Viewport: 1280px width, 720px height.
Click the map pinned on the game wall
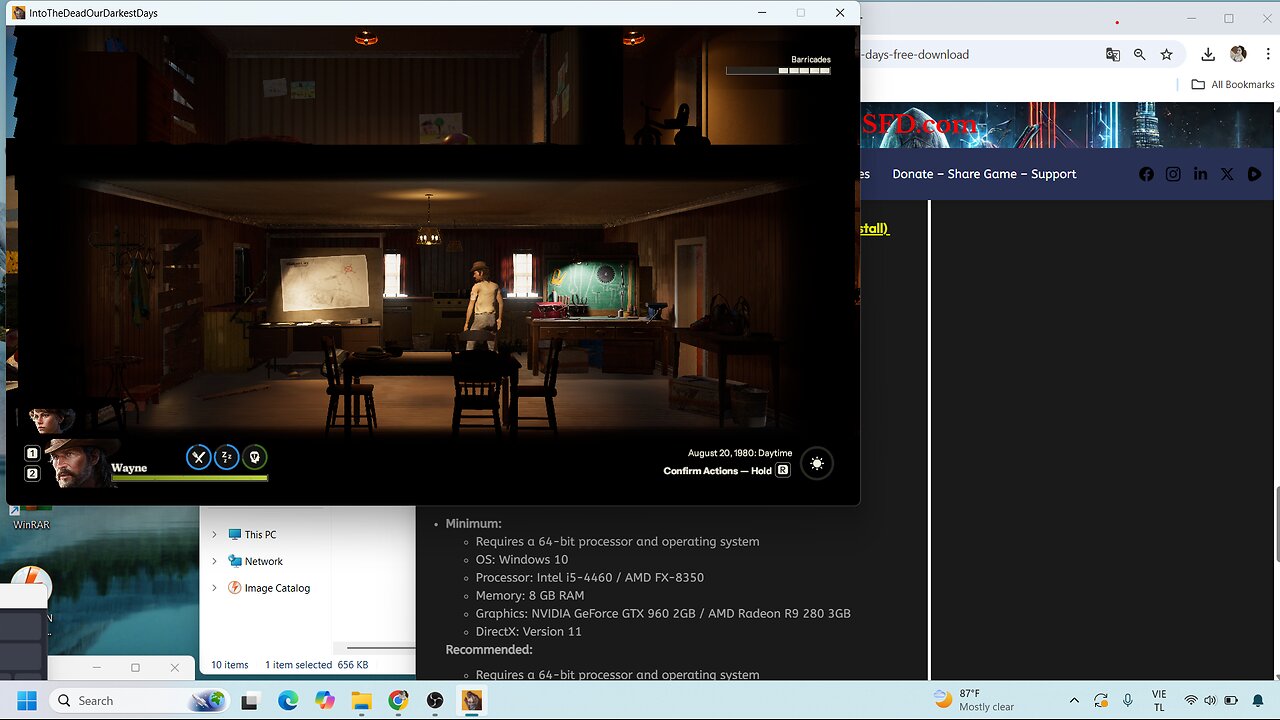325,282
